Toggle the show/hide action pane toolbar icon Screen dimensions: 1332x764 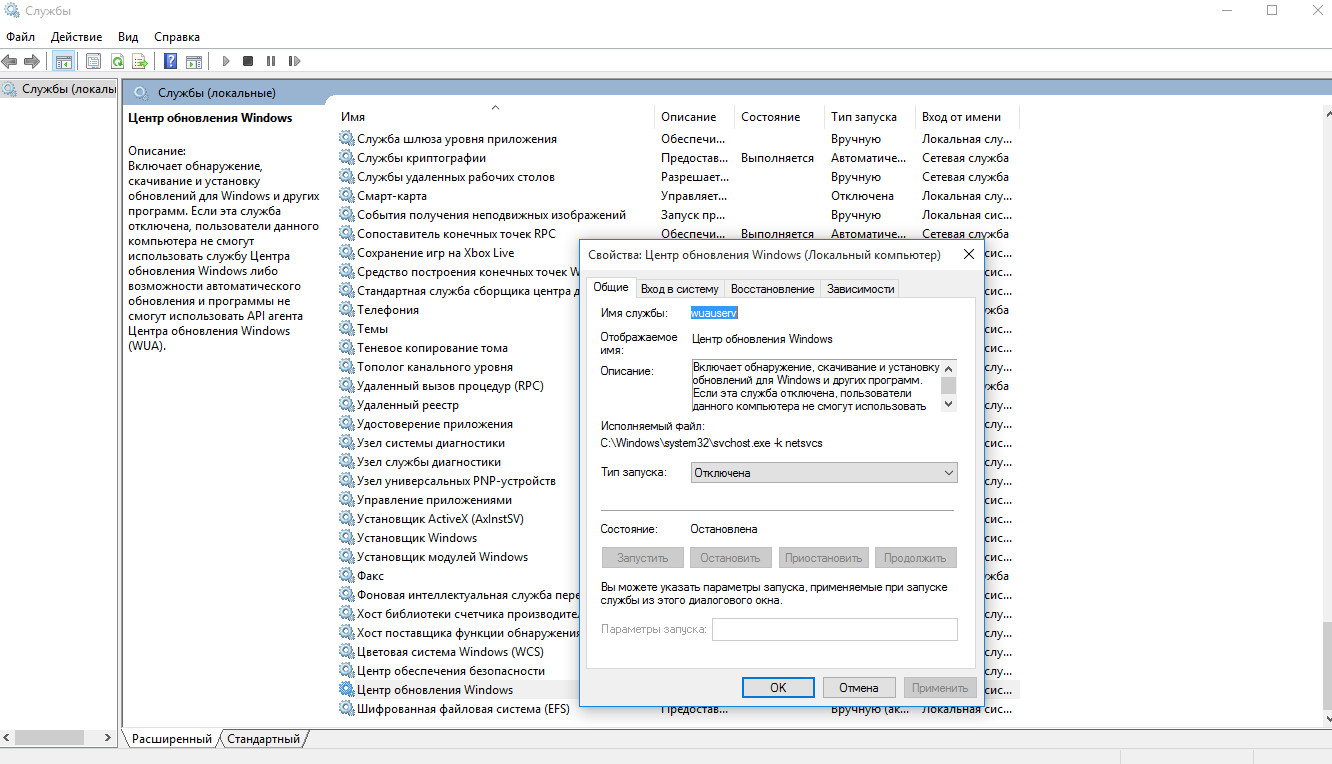click(194, 61)
